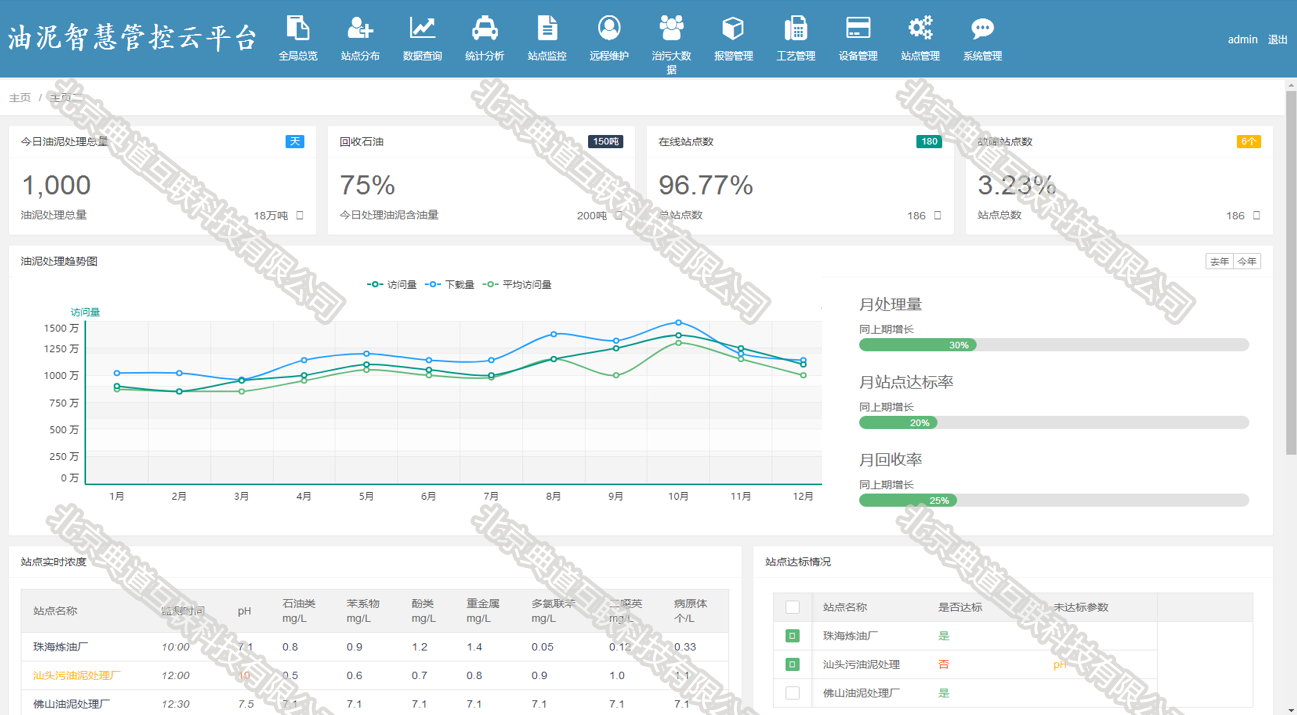1297x715 pixels.
Task: Click the 主页 breadcrumb link
Action: [20, 98]
